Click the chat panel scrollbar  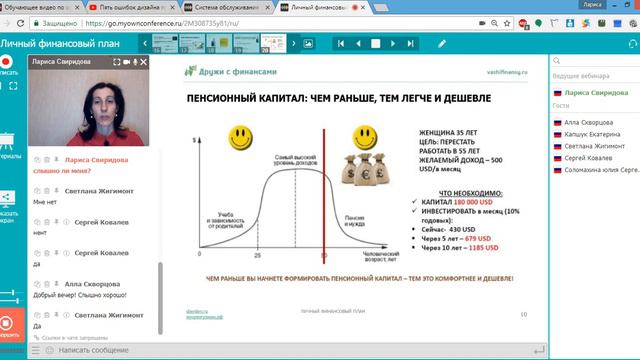[160, 298]
